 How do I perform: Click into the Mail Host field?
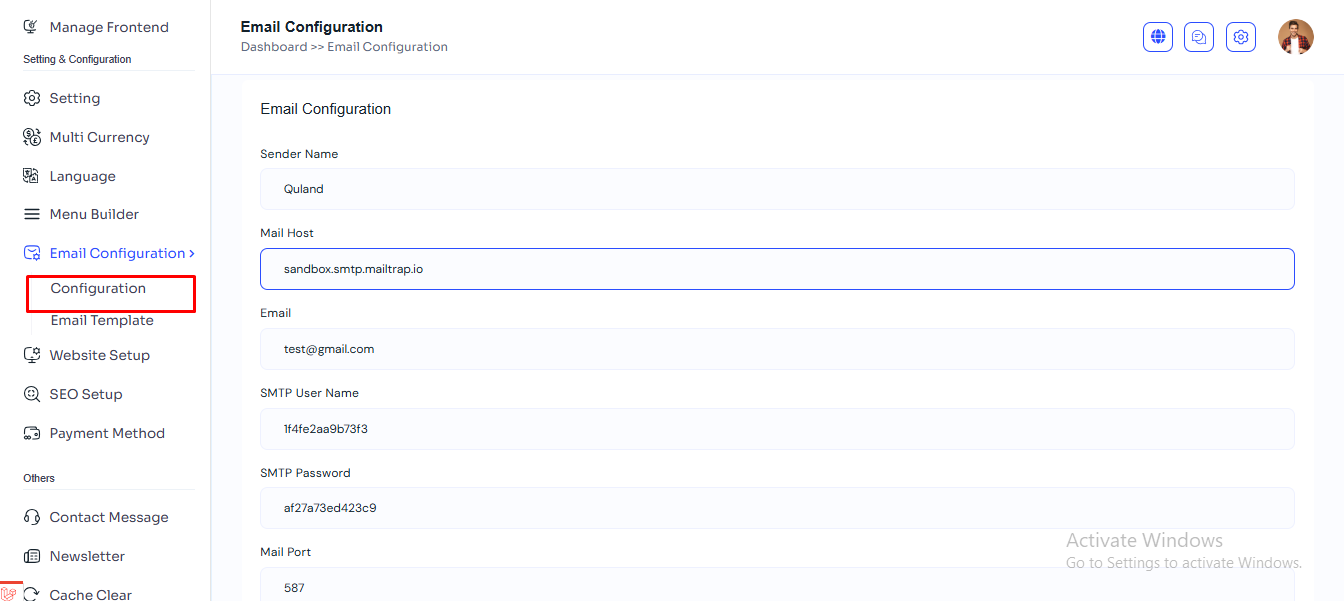pos(777,269)
